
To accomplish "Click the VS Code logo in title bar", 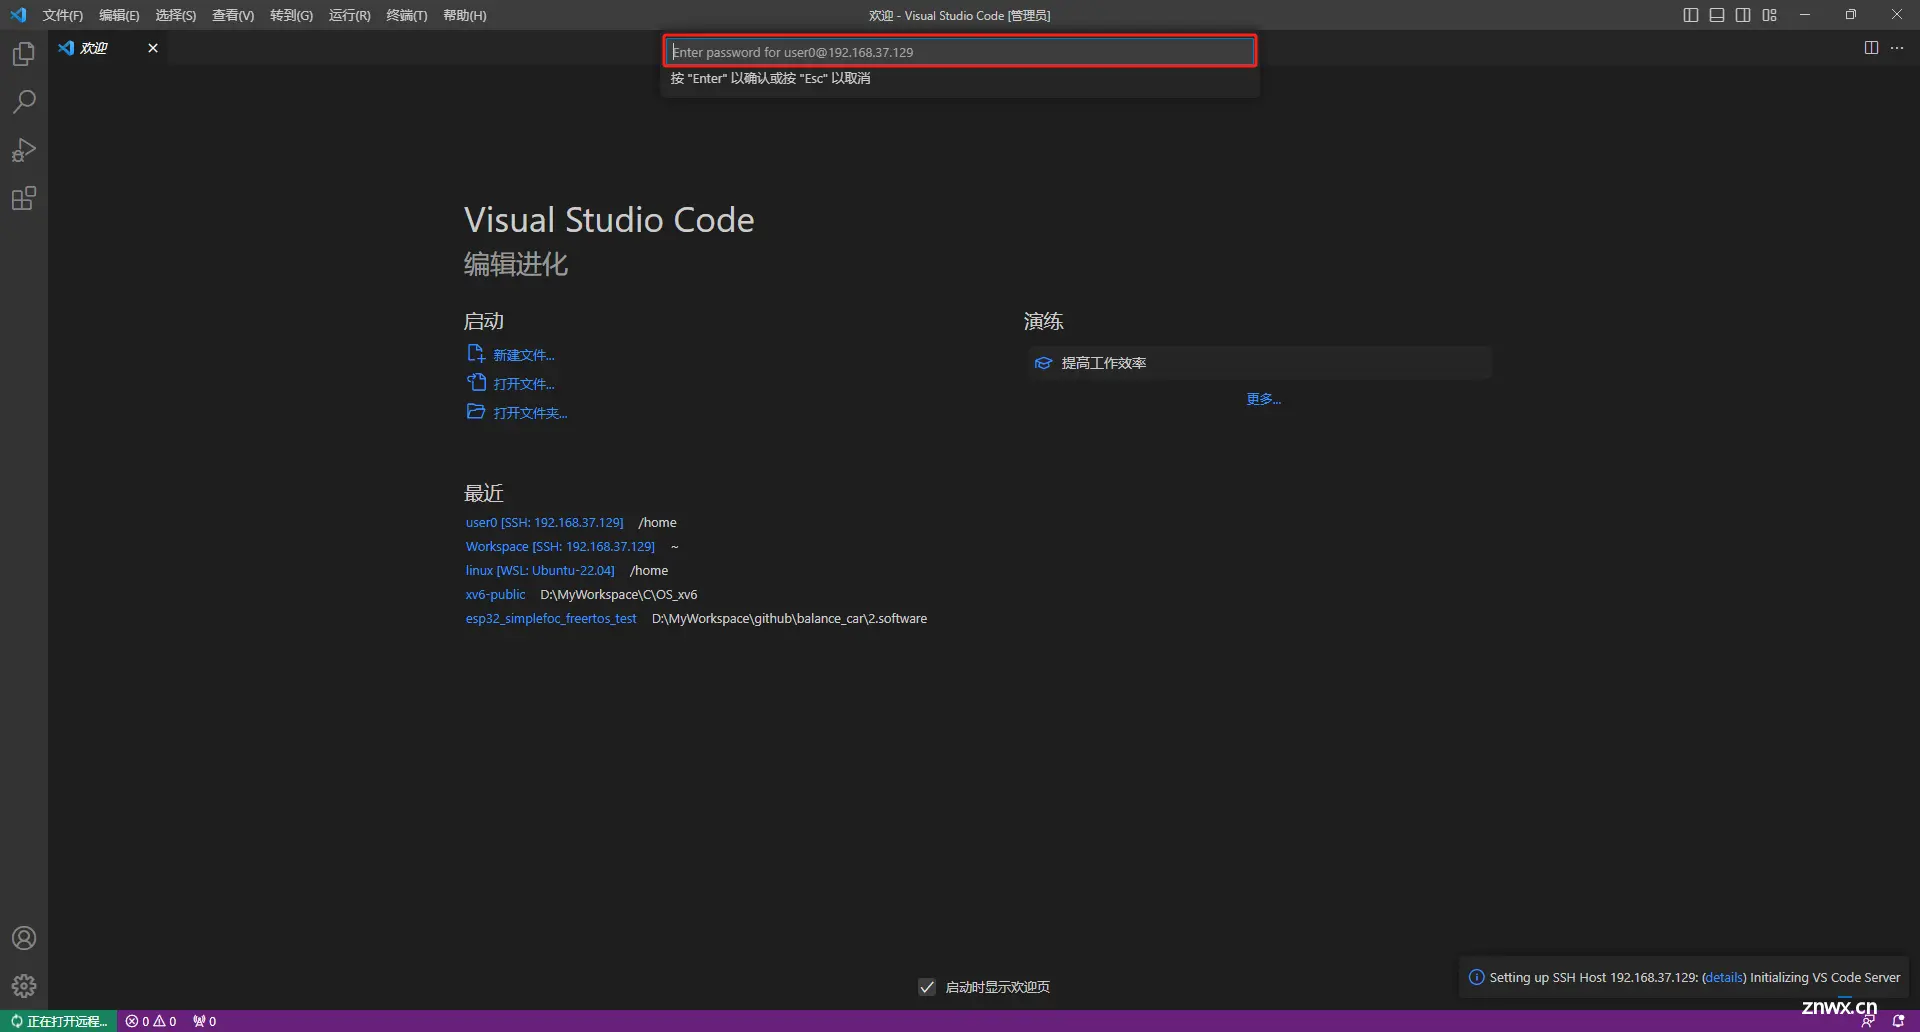I will (18, 15).
